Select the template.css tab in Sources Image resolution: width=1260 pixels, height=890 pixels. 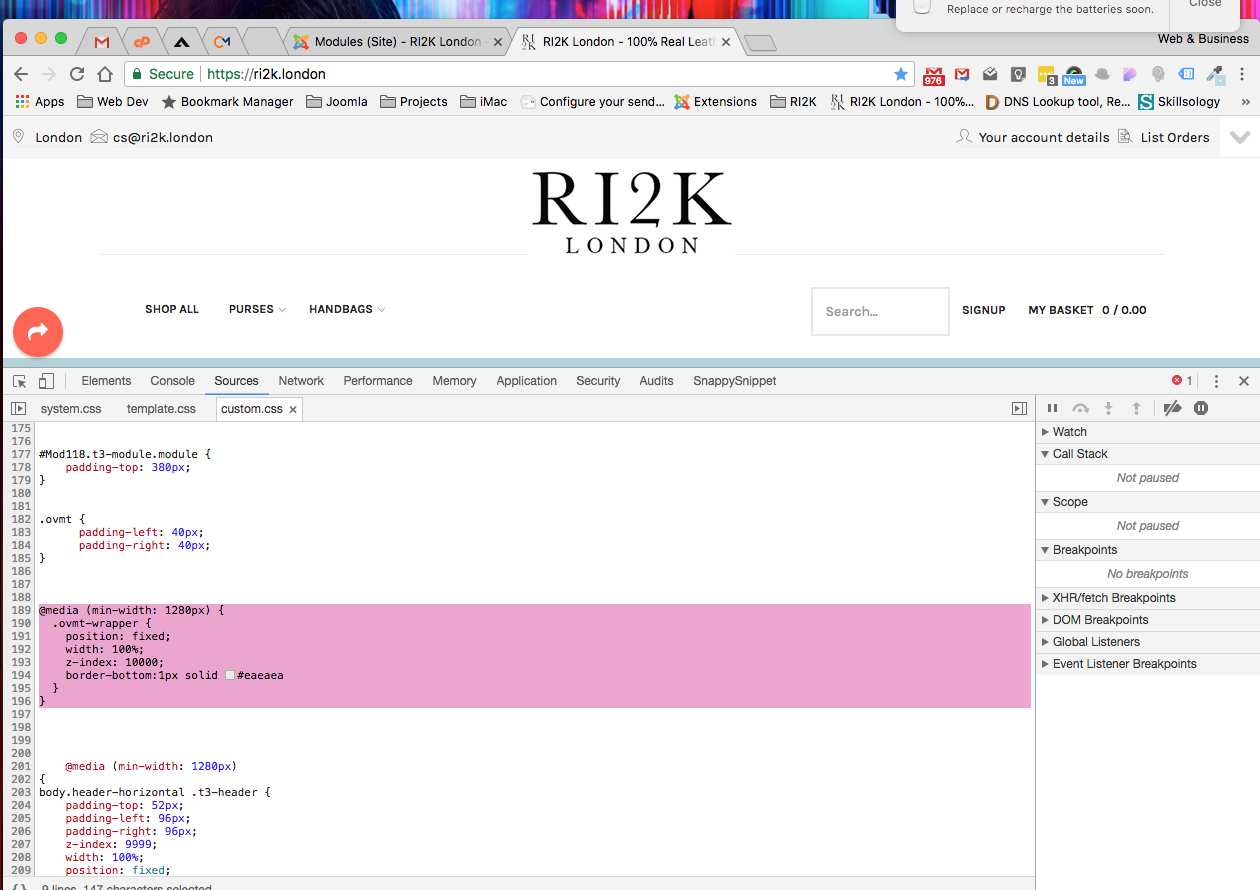[161, 408]
